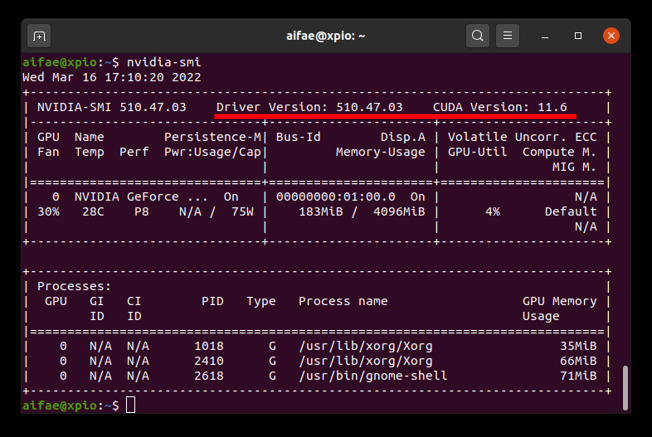Click /usr/lib/xorg/Xorg in the PID 1018 row
652x437 pixels.
(366, 346)
